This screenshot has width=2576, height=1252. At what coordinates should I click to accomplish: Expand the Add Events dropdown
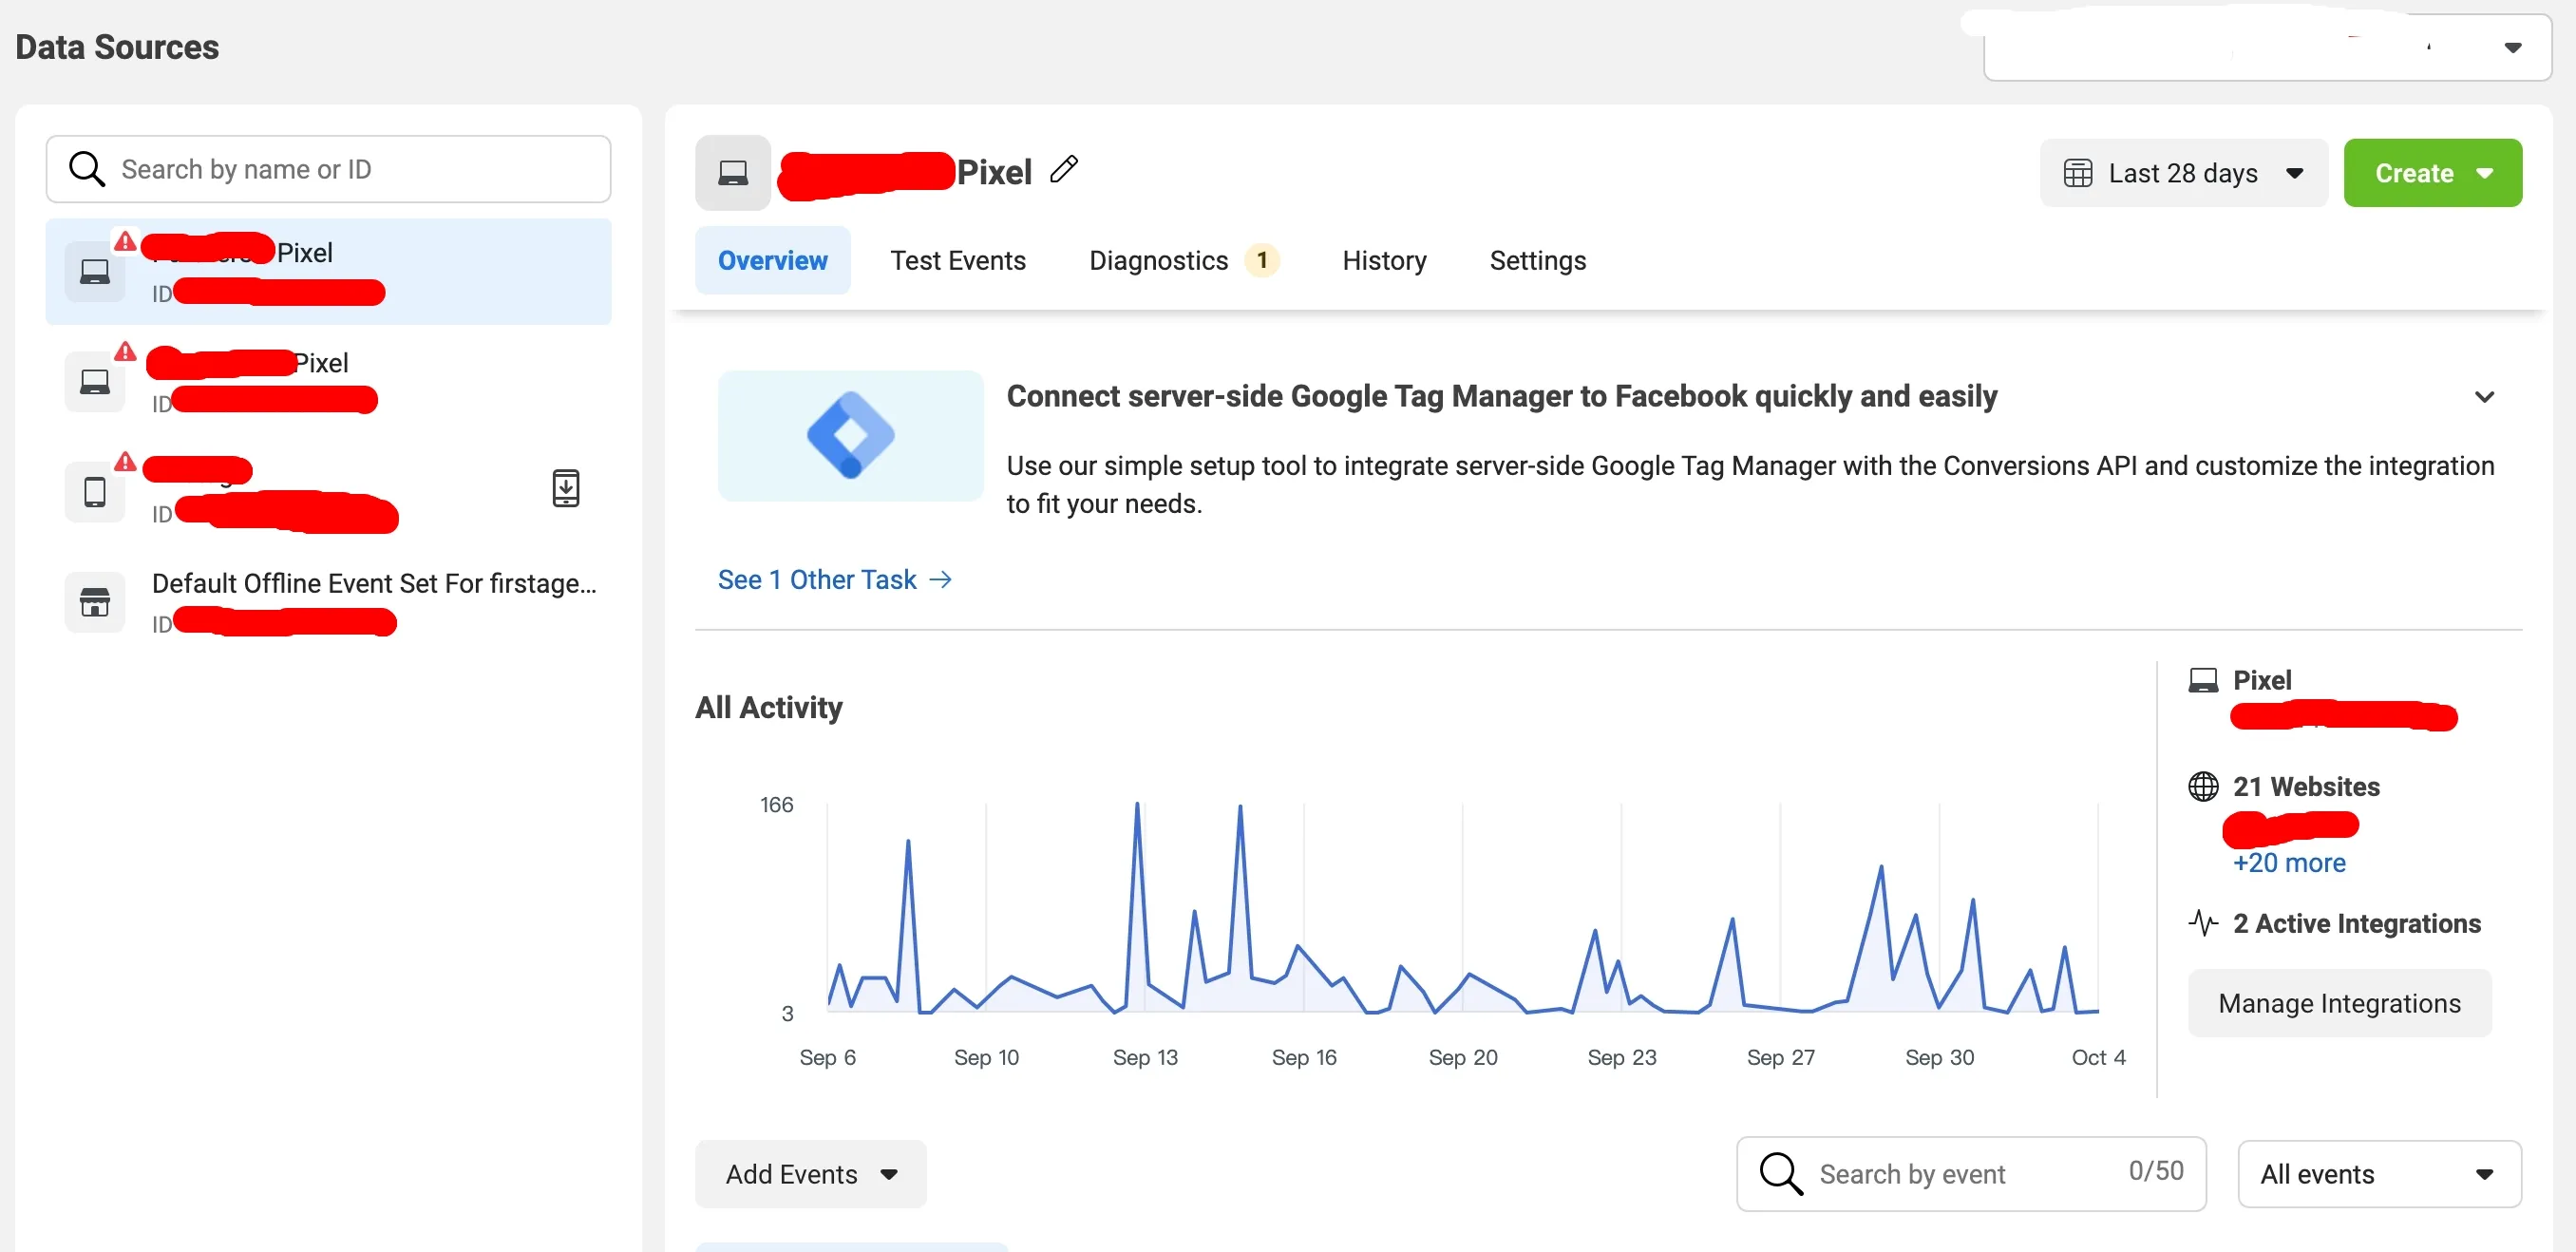810,1173
